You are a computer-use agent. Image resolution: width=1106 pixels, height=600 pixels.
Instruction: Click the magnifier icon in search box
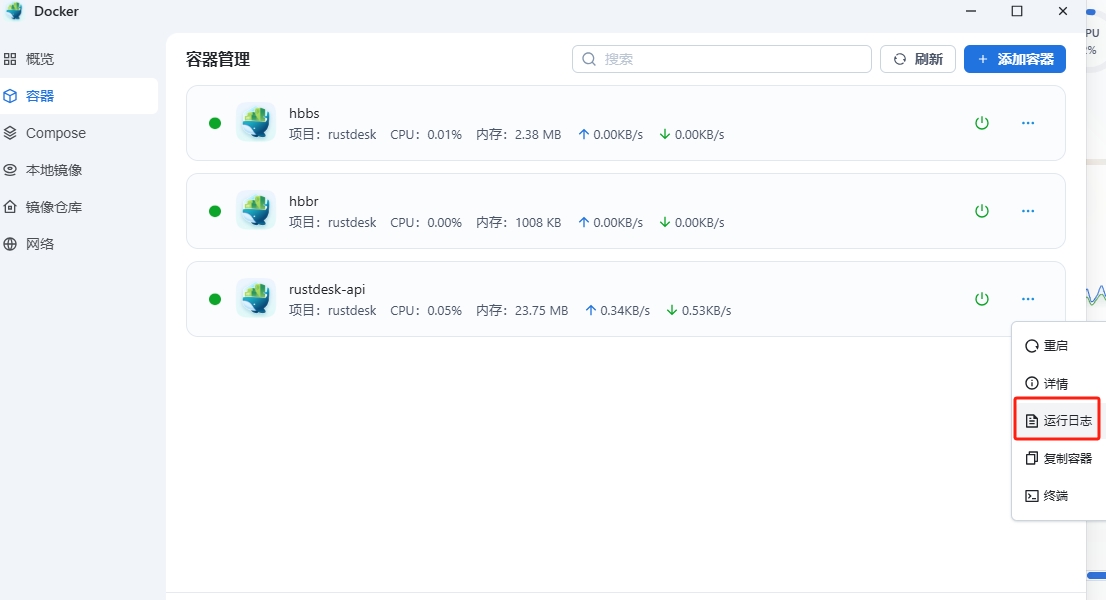[589, 59]
